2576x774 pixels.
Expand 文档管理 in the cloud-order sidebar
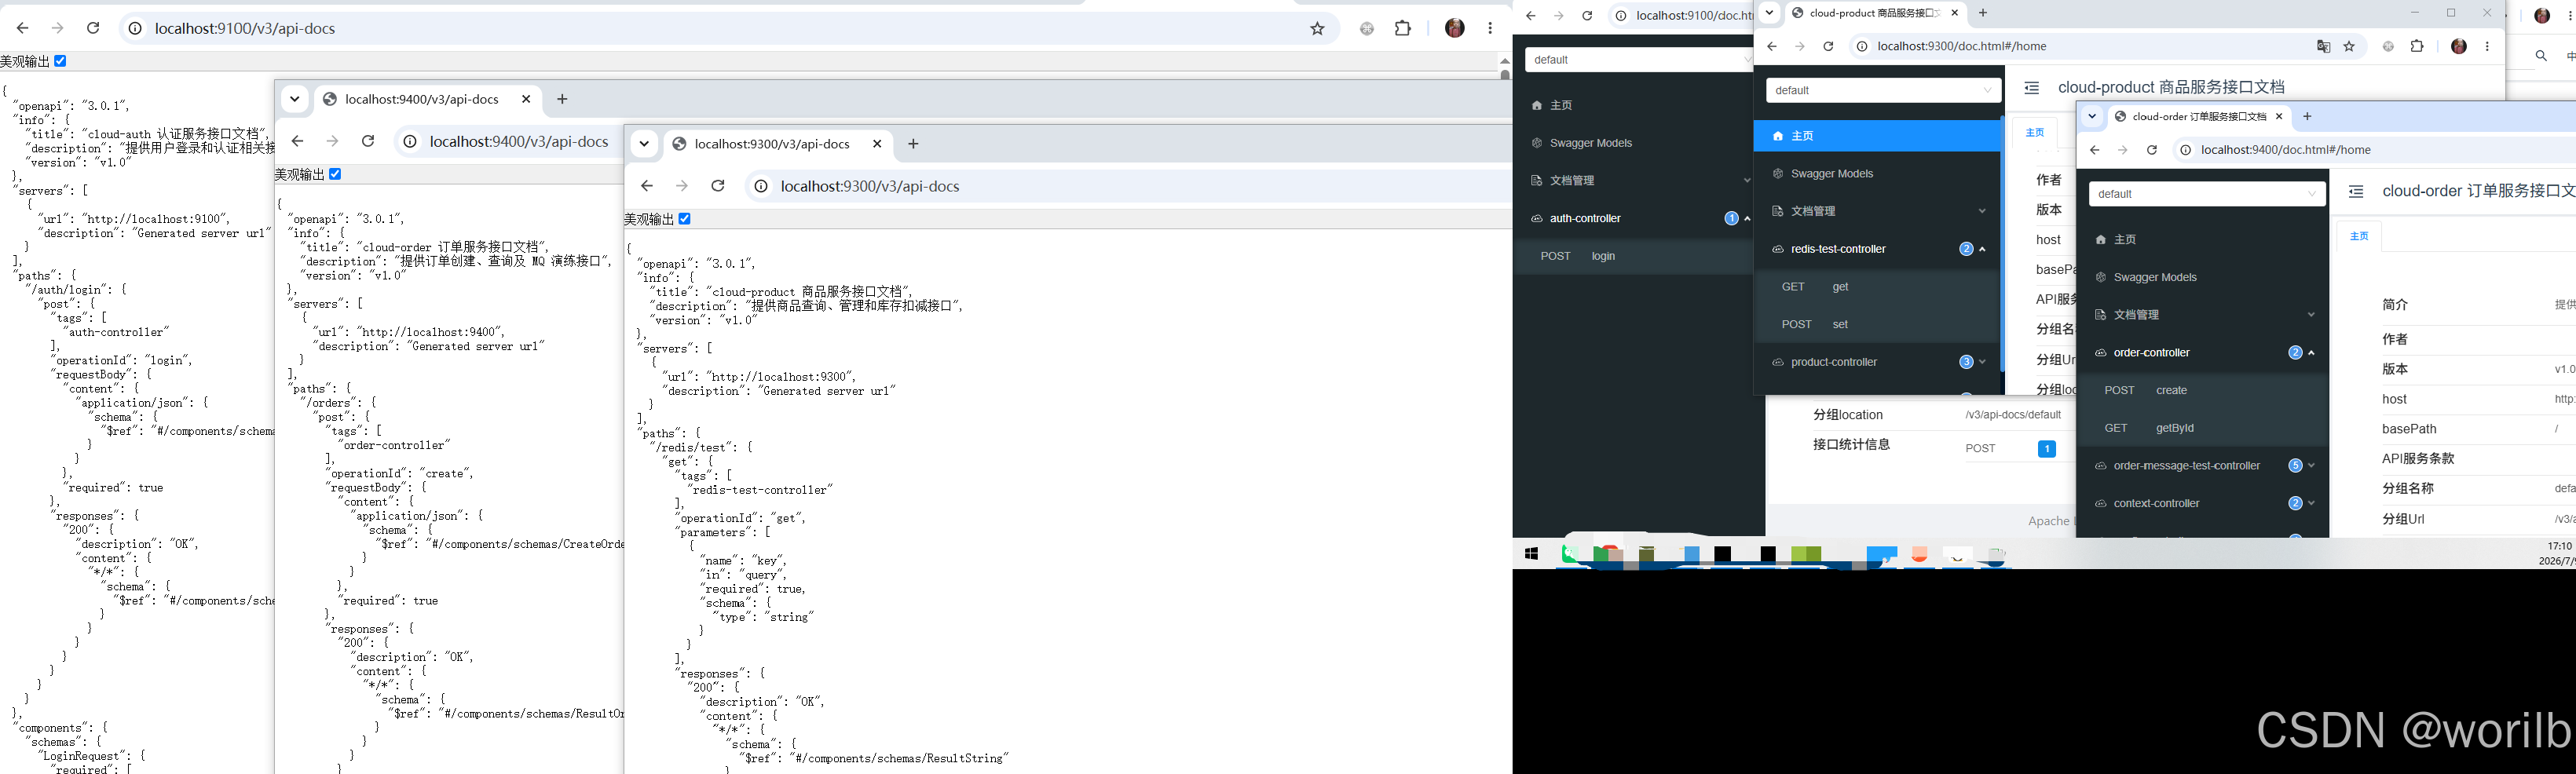coord(2202,315)
